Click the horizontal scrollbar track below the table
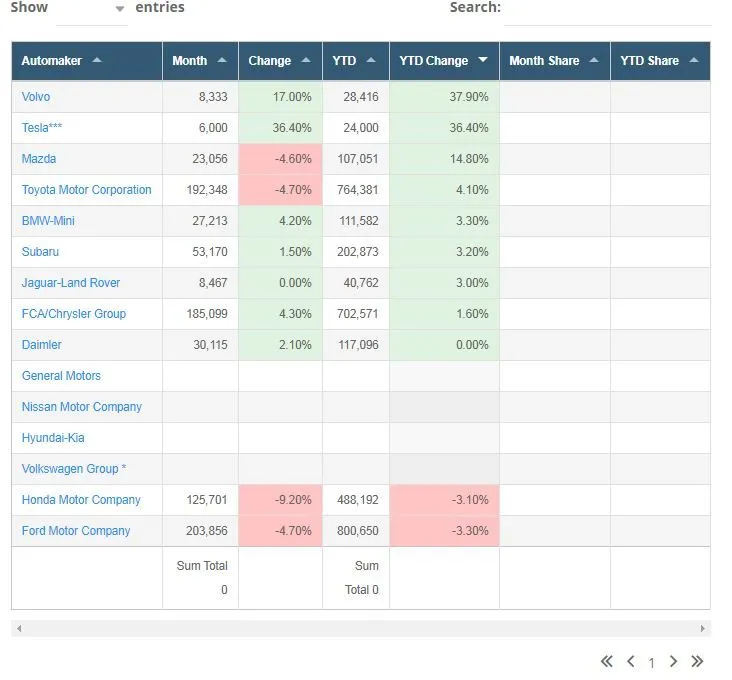Screen dimensions: 732x680 click(360, 629)
